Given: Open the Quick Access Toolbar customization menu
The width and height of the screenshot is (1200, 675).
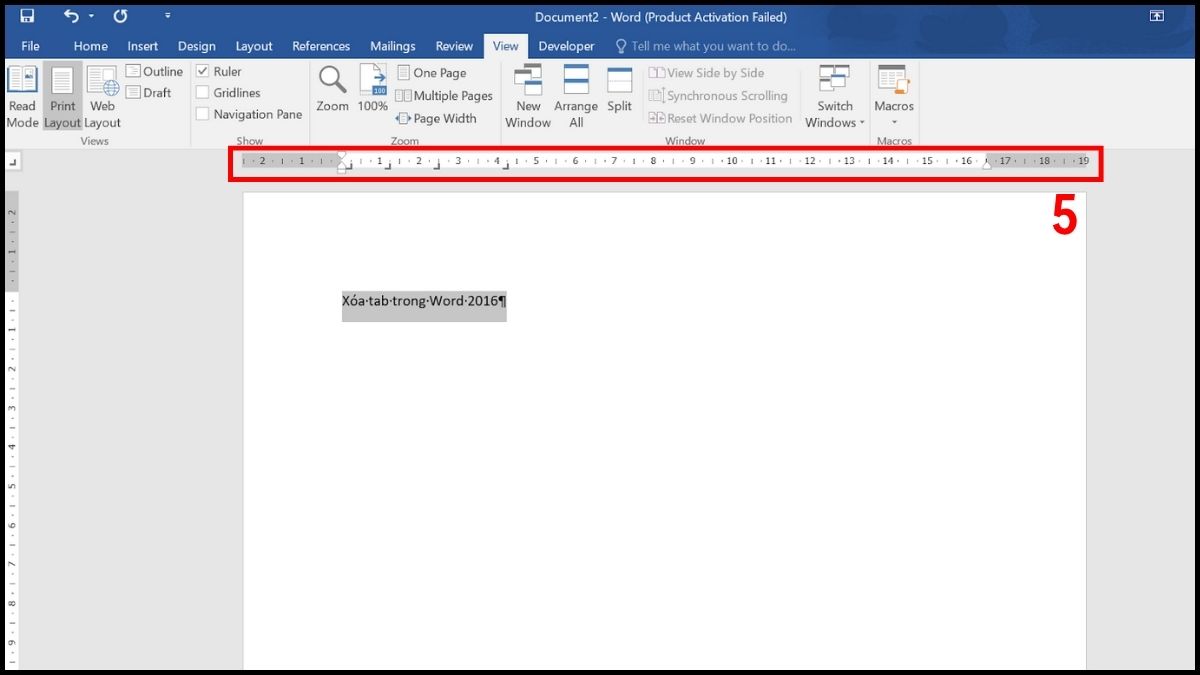Looking at the screenshot, I should (x=167, y=16).
